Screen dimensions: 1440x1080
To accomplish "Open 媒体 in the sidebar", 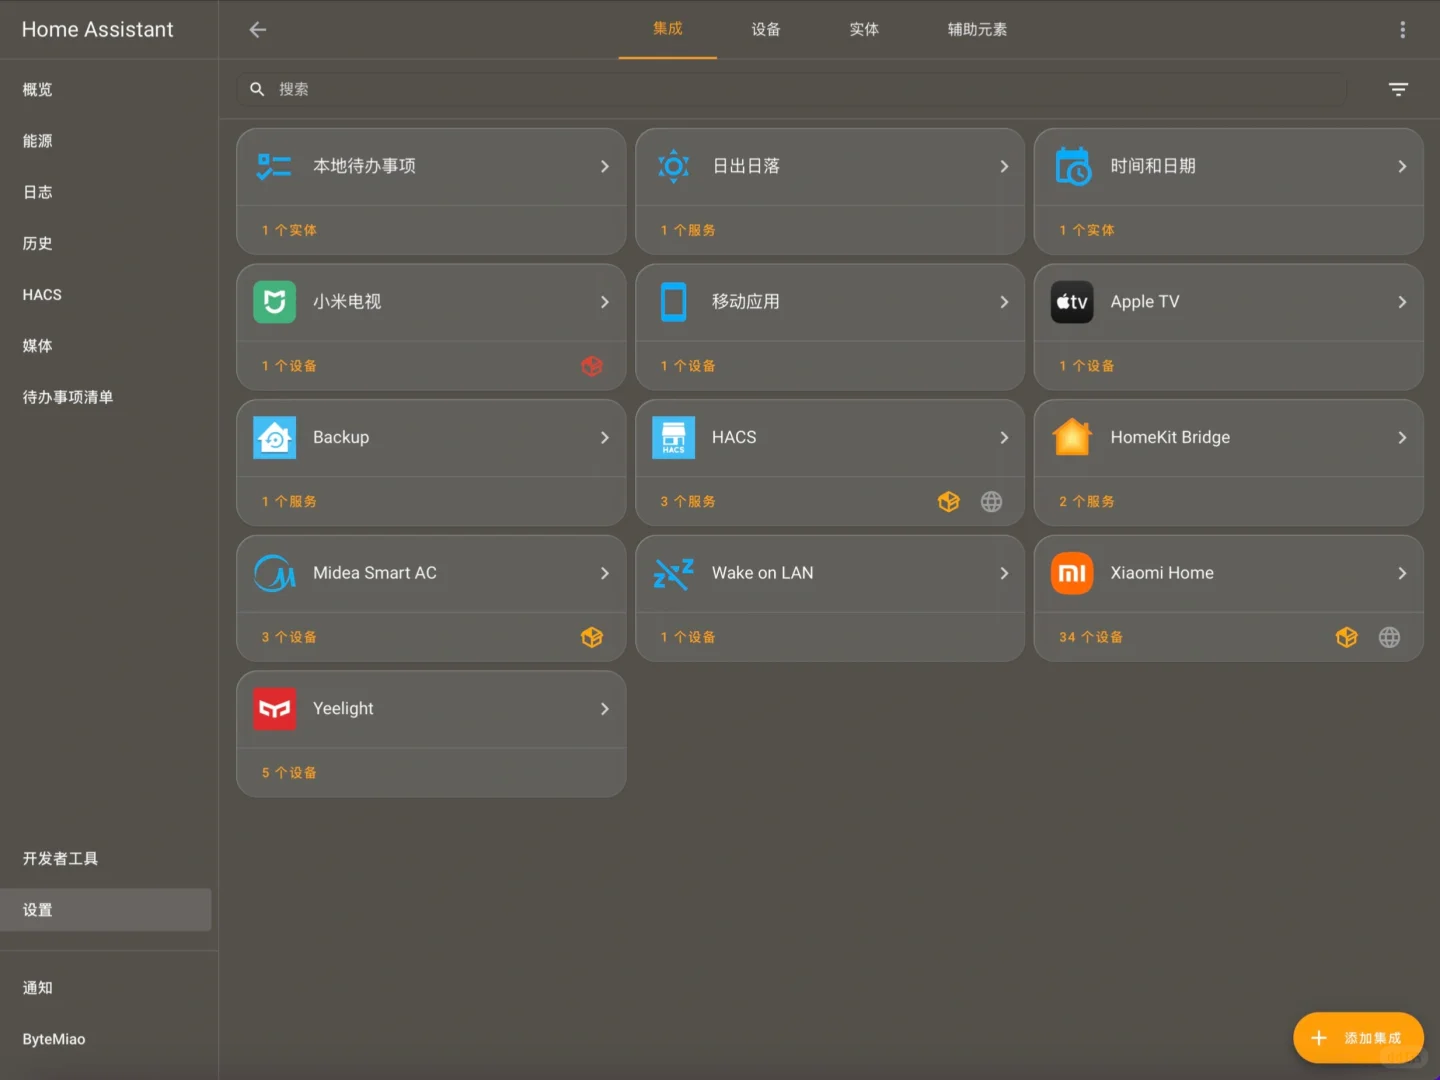I will point(106,346).
